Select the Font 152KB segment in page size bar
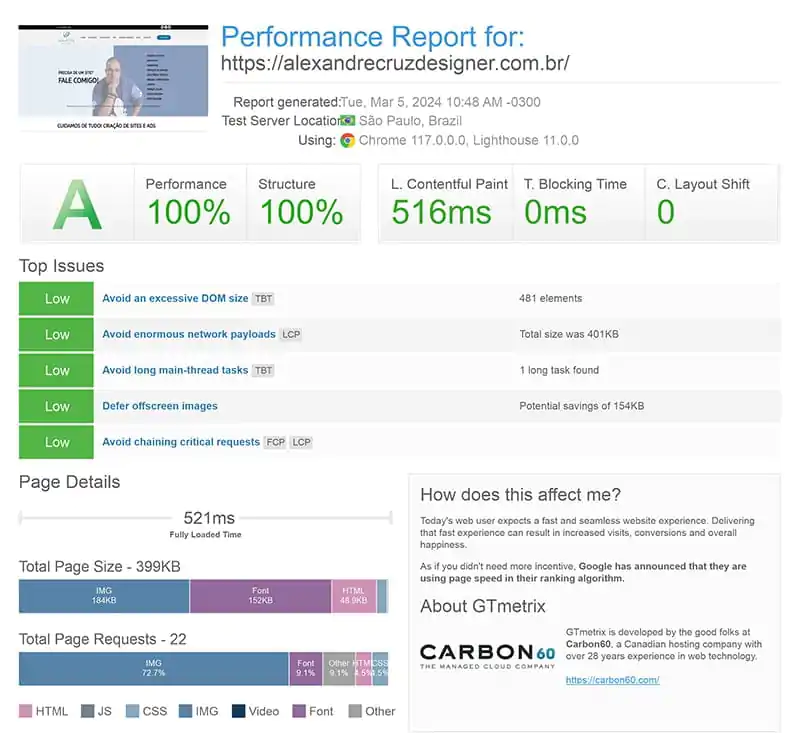Image resolution: width=800 pixels, height=733 pixels. (x=260, y=596)
